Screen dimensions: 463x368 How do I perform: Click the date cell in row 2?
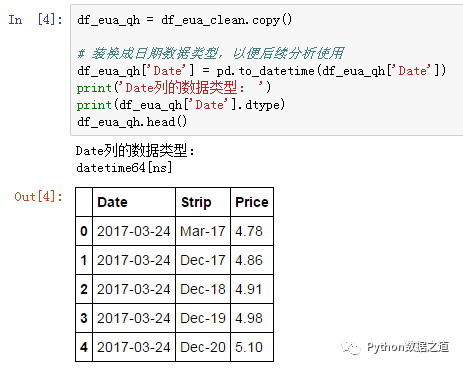pos(134,289)
